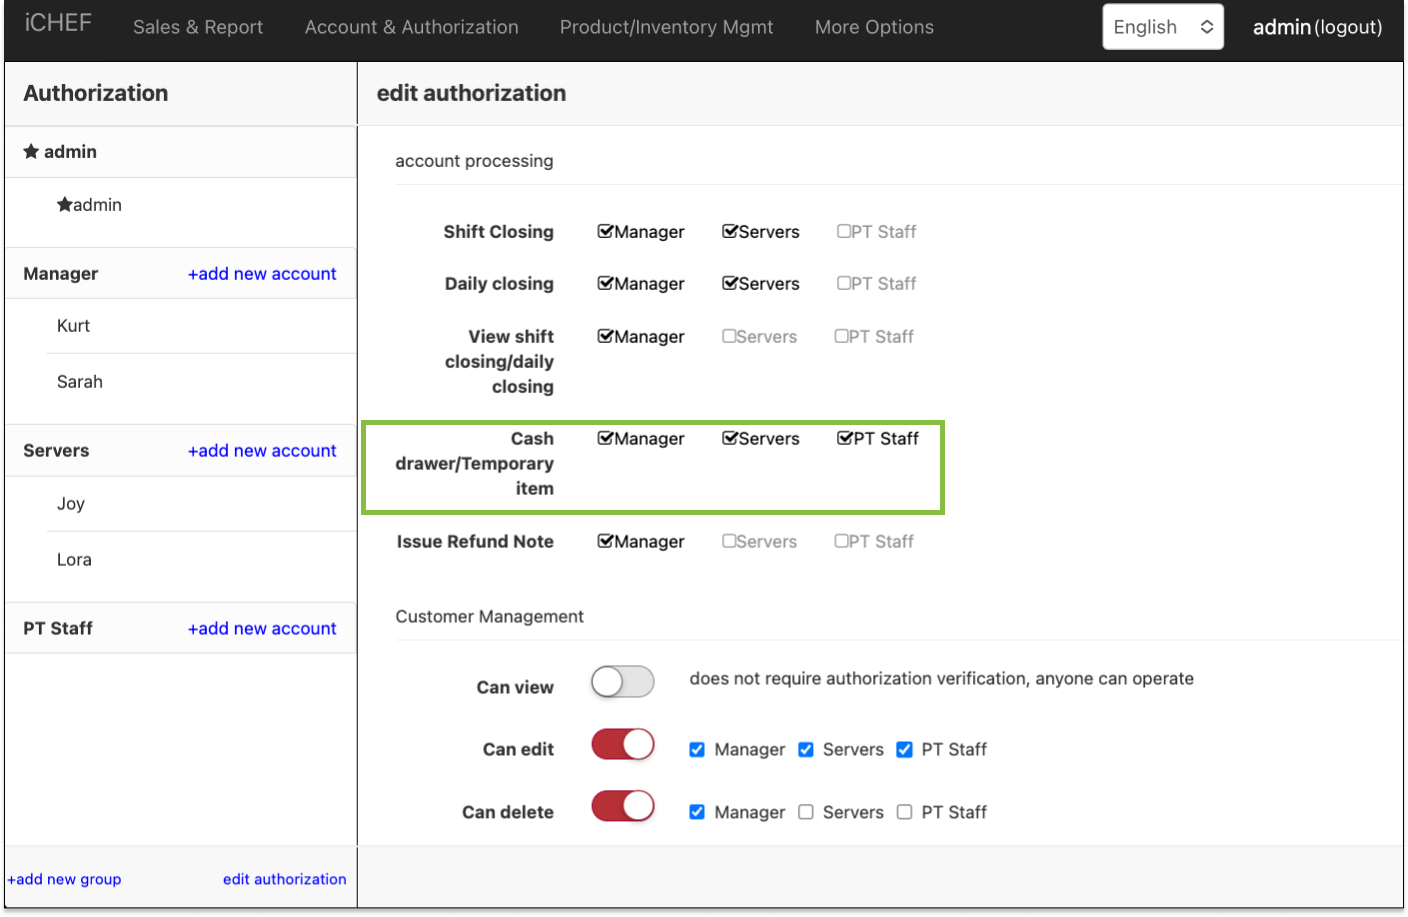Screen dimensions: 1408x917
Task: Click the +add new group link
Action: pyautogui.click(x=64, y=879)
